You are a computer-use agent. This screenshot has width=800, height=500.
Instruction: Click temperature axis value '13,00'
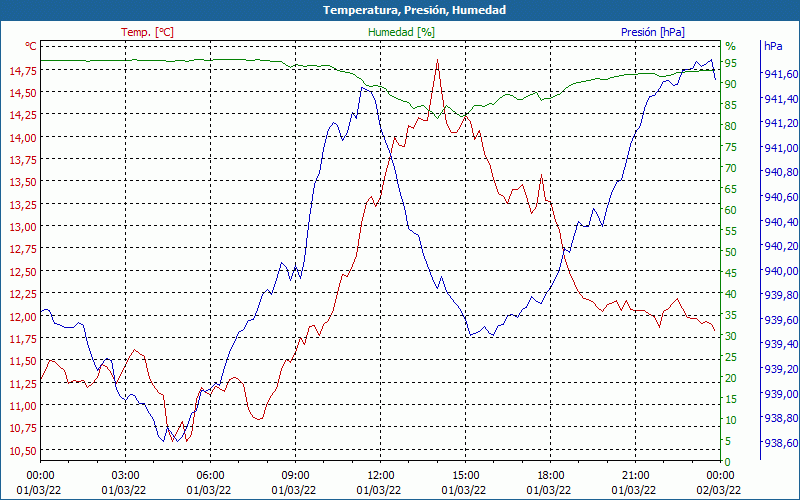[23, 227]
